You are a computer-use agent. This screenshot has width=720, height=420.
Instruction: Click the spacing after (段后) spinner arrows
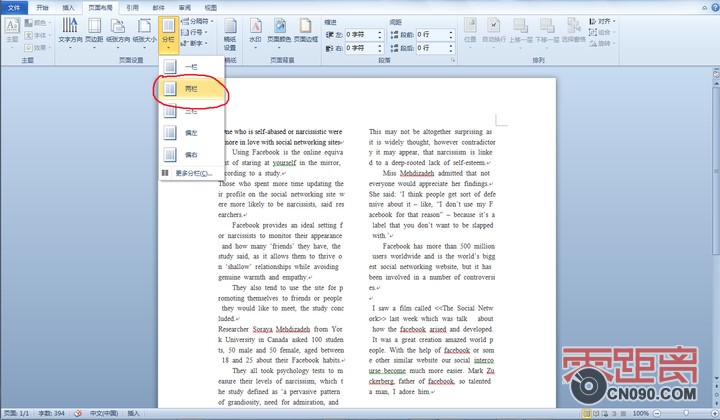[x=451, y=48]
